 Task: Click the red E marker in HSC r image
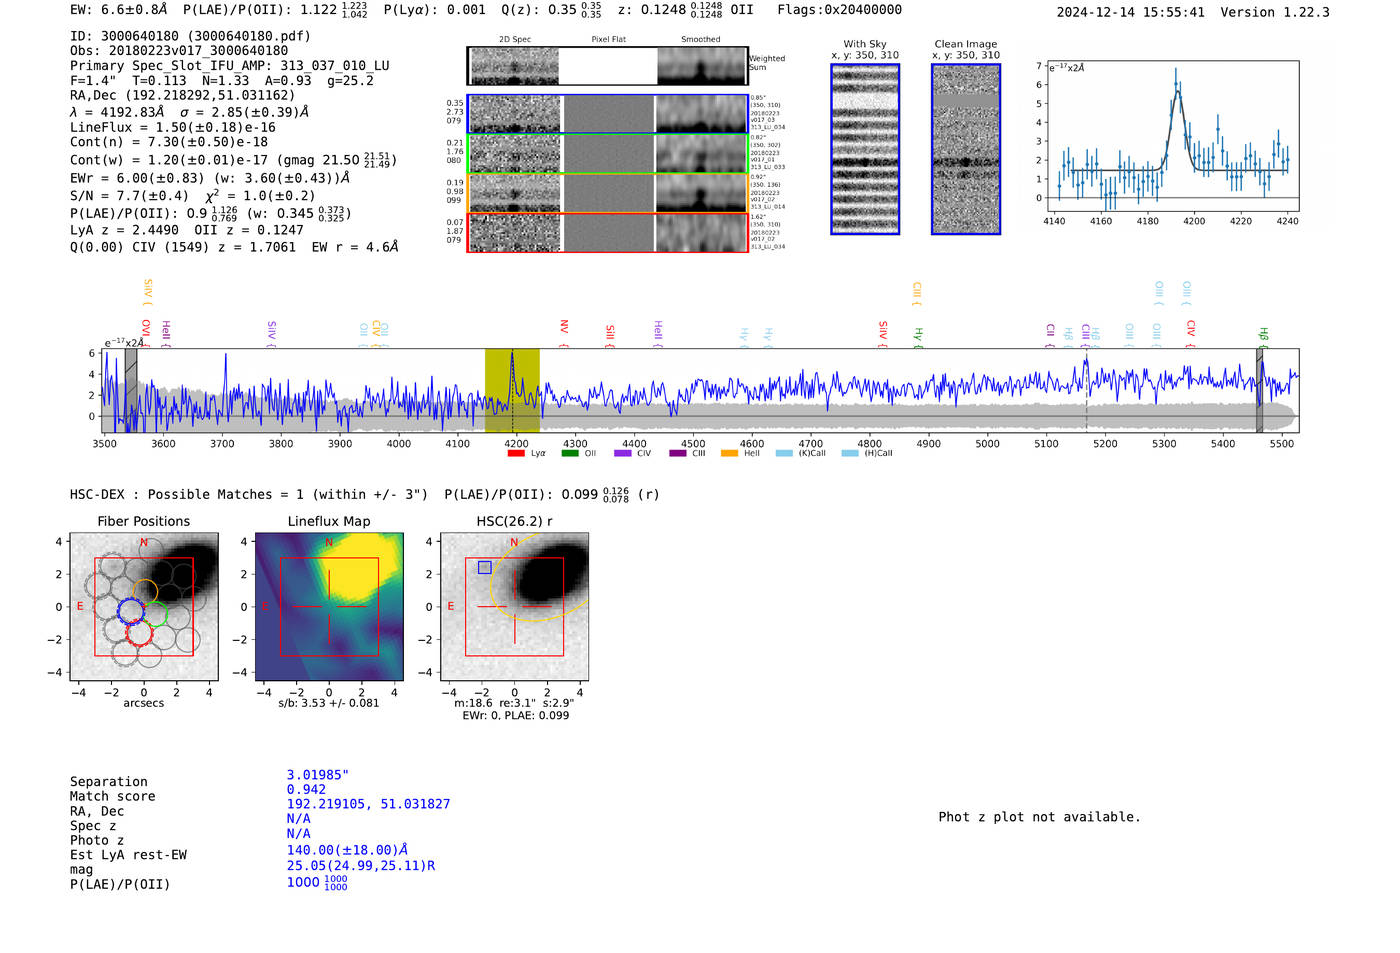451,606
